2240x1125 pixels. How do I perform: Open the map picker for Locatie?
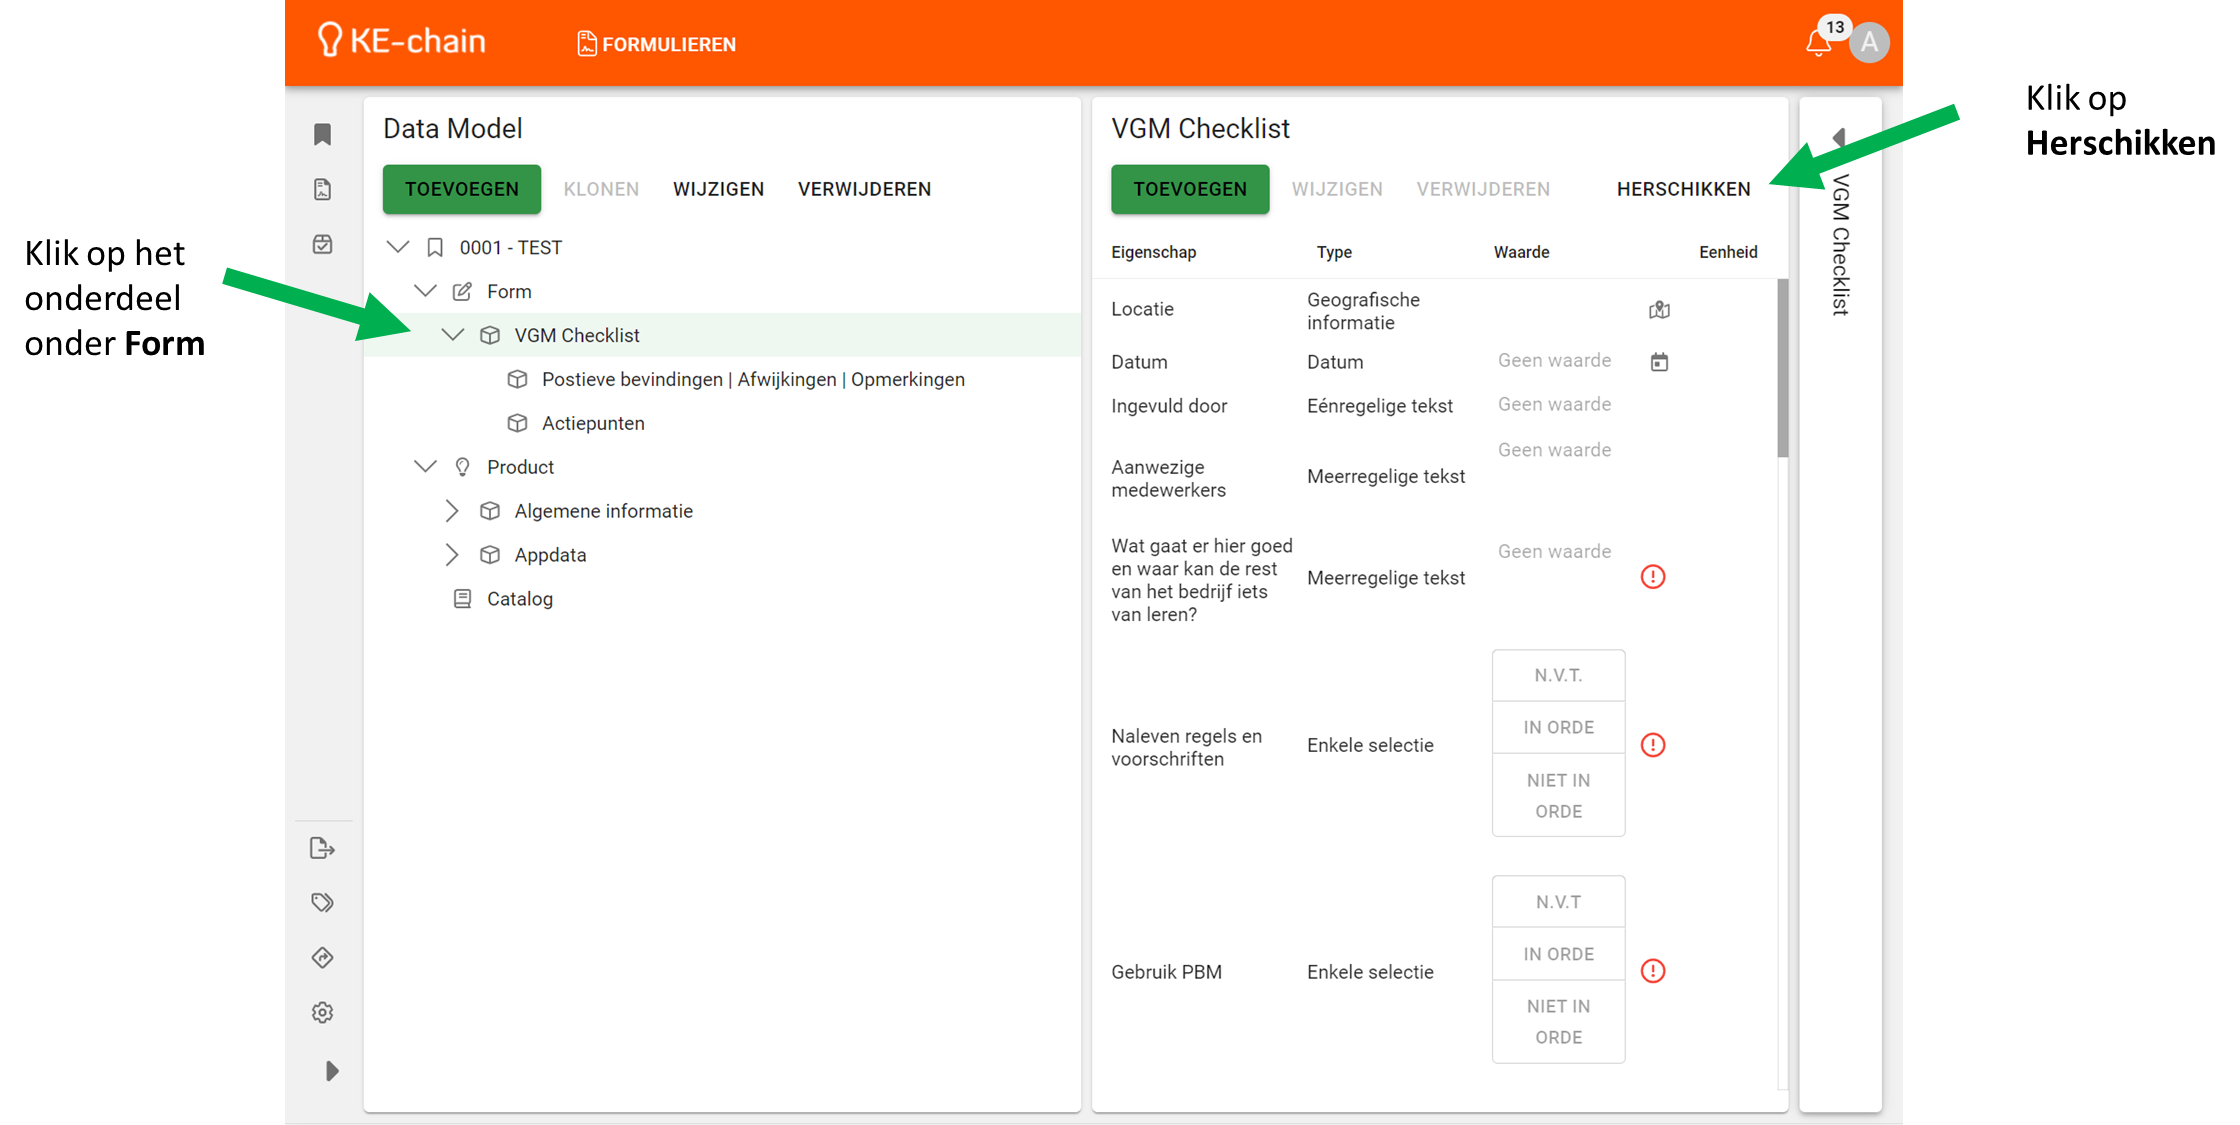tap(1659, 310)
